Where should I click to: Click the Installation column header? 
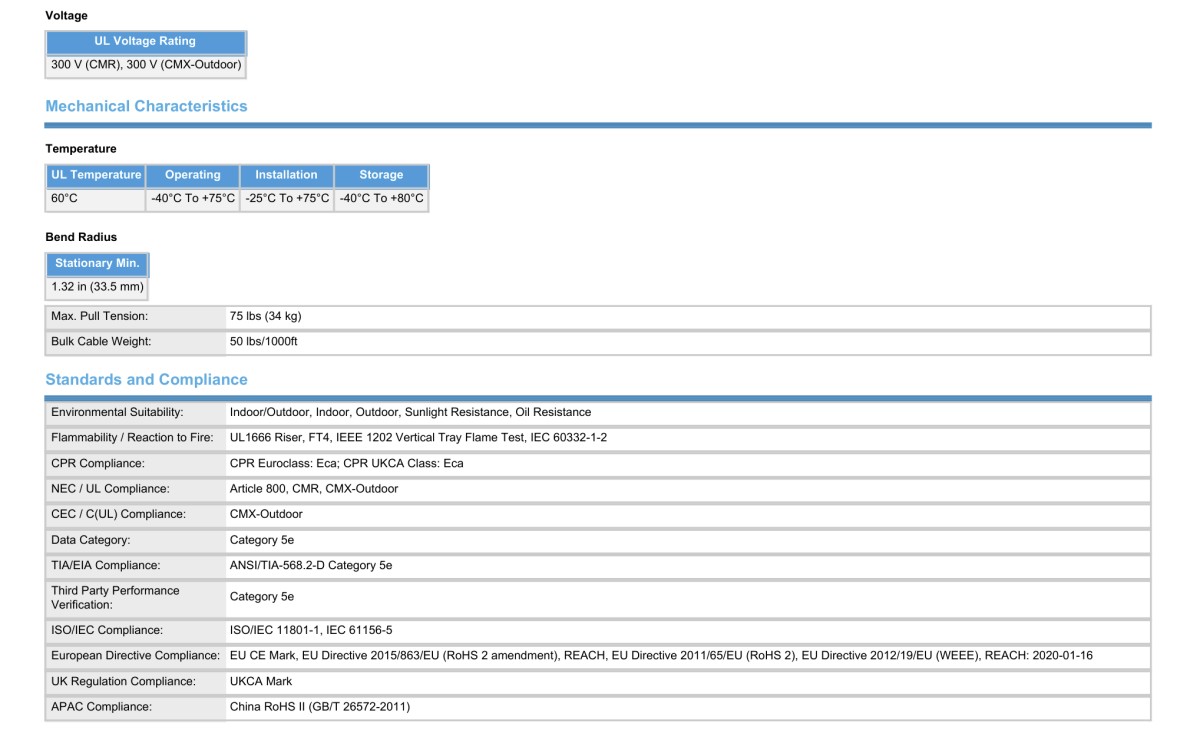tap(286, 175)
